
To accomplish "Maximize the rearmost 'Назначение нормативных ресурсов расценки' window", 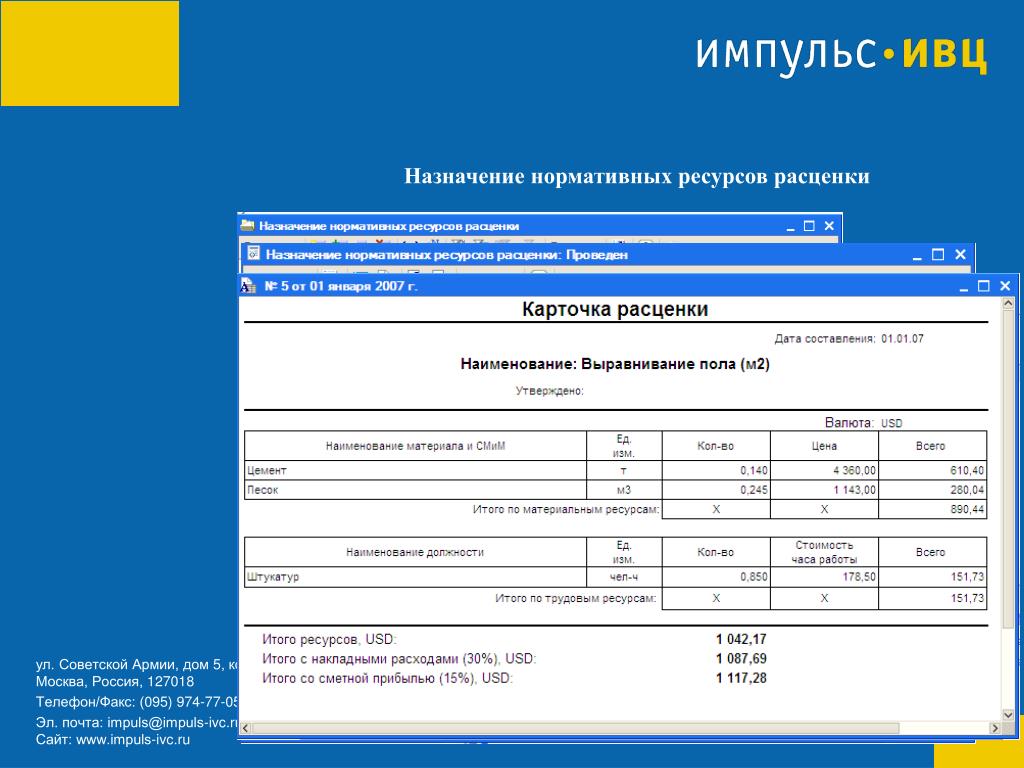I will tap(809, 226).
